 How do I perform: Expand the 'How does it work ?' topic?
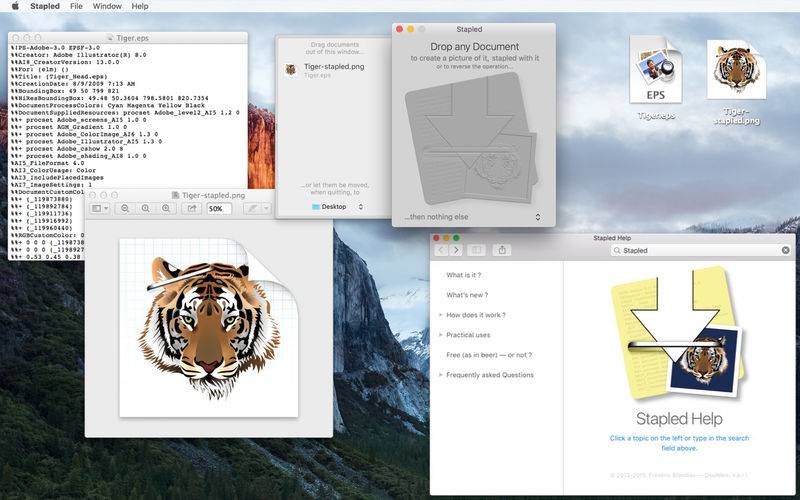click(440, 315)
